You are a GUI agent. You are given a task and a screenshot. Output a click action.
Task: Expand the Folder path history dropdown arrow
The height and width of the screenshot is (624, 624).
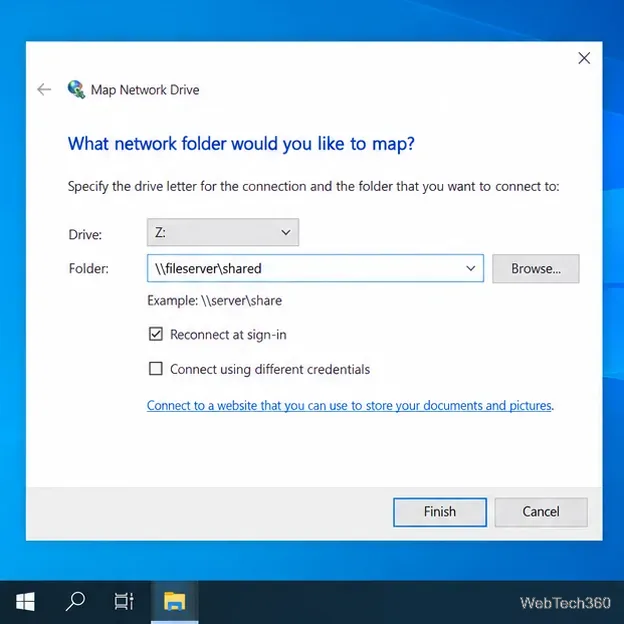pos(470,269)
